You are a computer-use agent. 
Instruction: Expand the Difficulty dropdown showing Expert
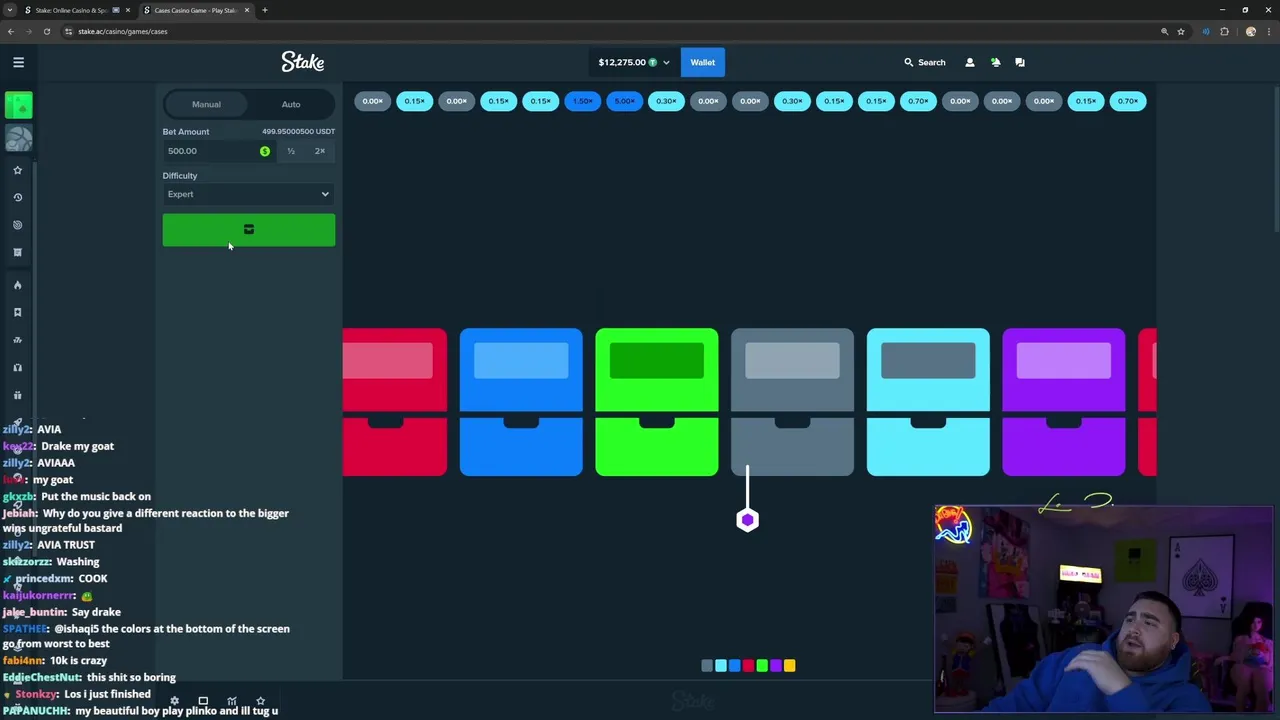[249, 194]
